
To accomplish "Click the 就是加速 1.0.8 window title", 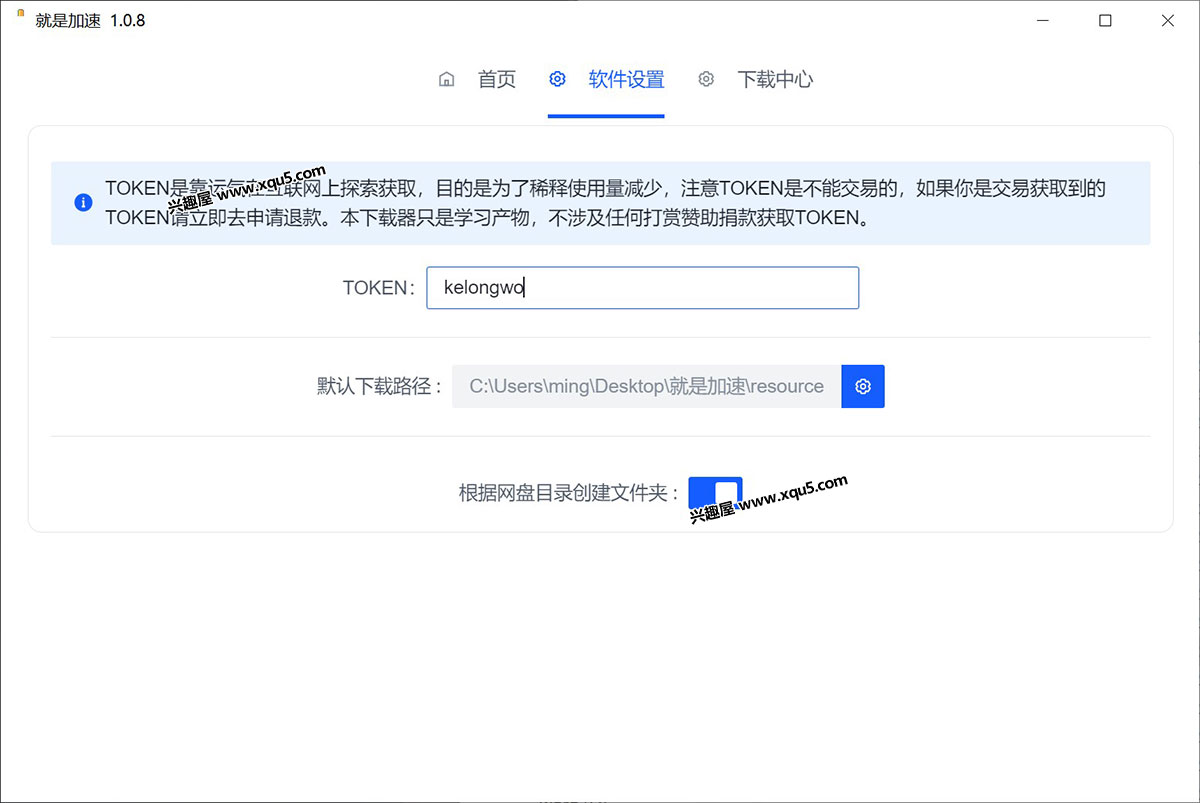I will coord(90,20).
